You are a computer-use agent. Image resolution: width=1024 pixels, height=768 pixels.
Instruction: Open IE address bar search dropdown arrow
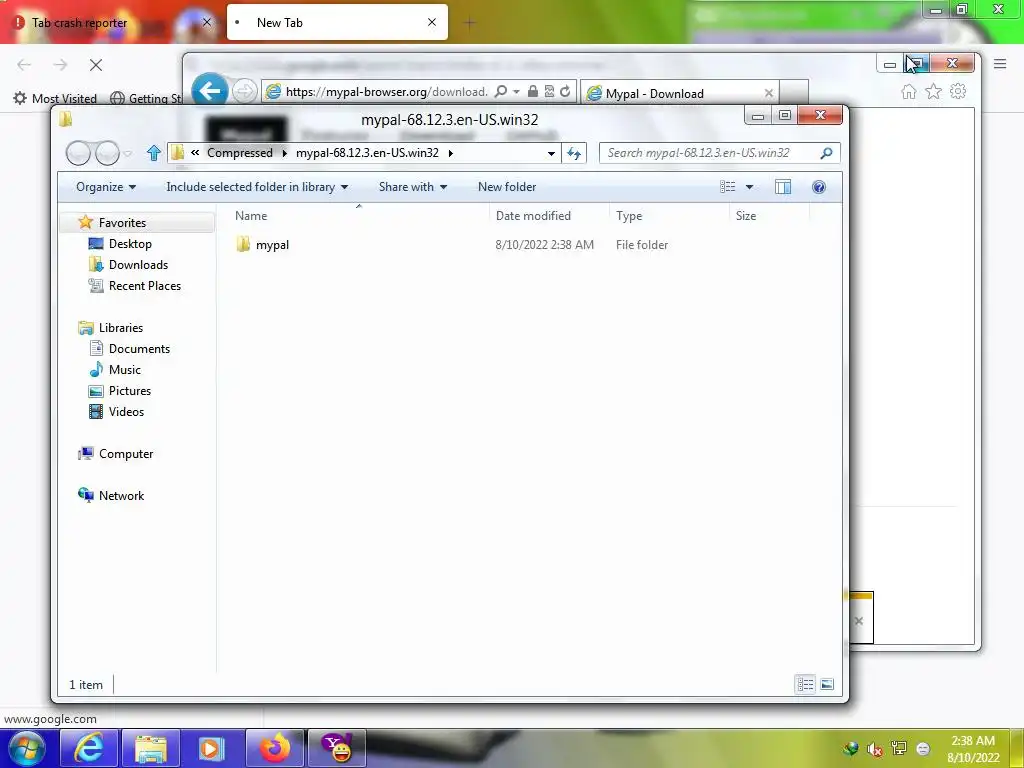[516, 91]
